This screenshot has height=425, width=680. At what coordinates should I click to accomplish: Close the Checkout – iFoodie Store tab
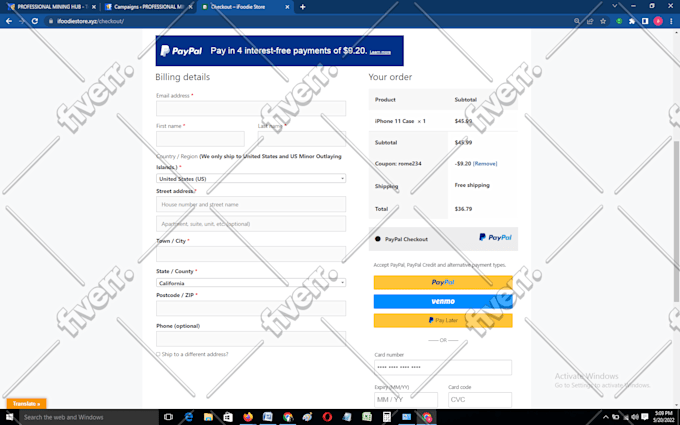287,7
